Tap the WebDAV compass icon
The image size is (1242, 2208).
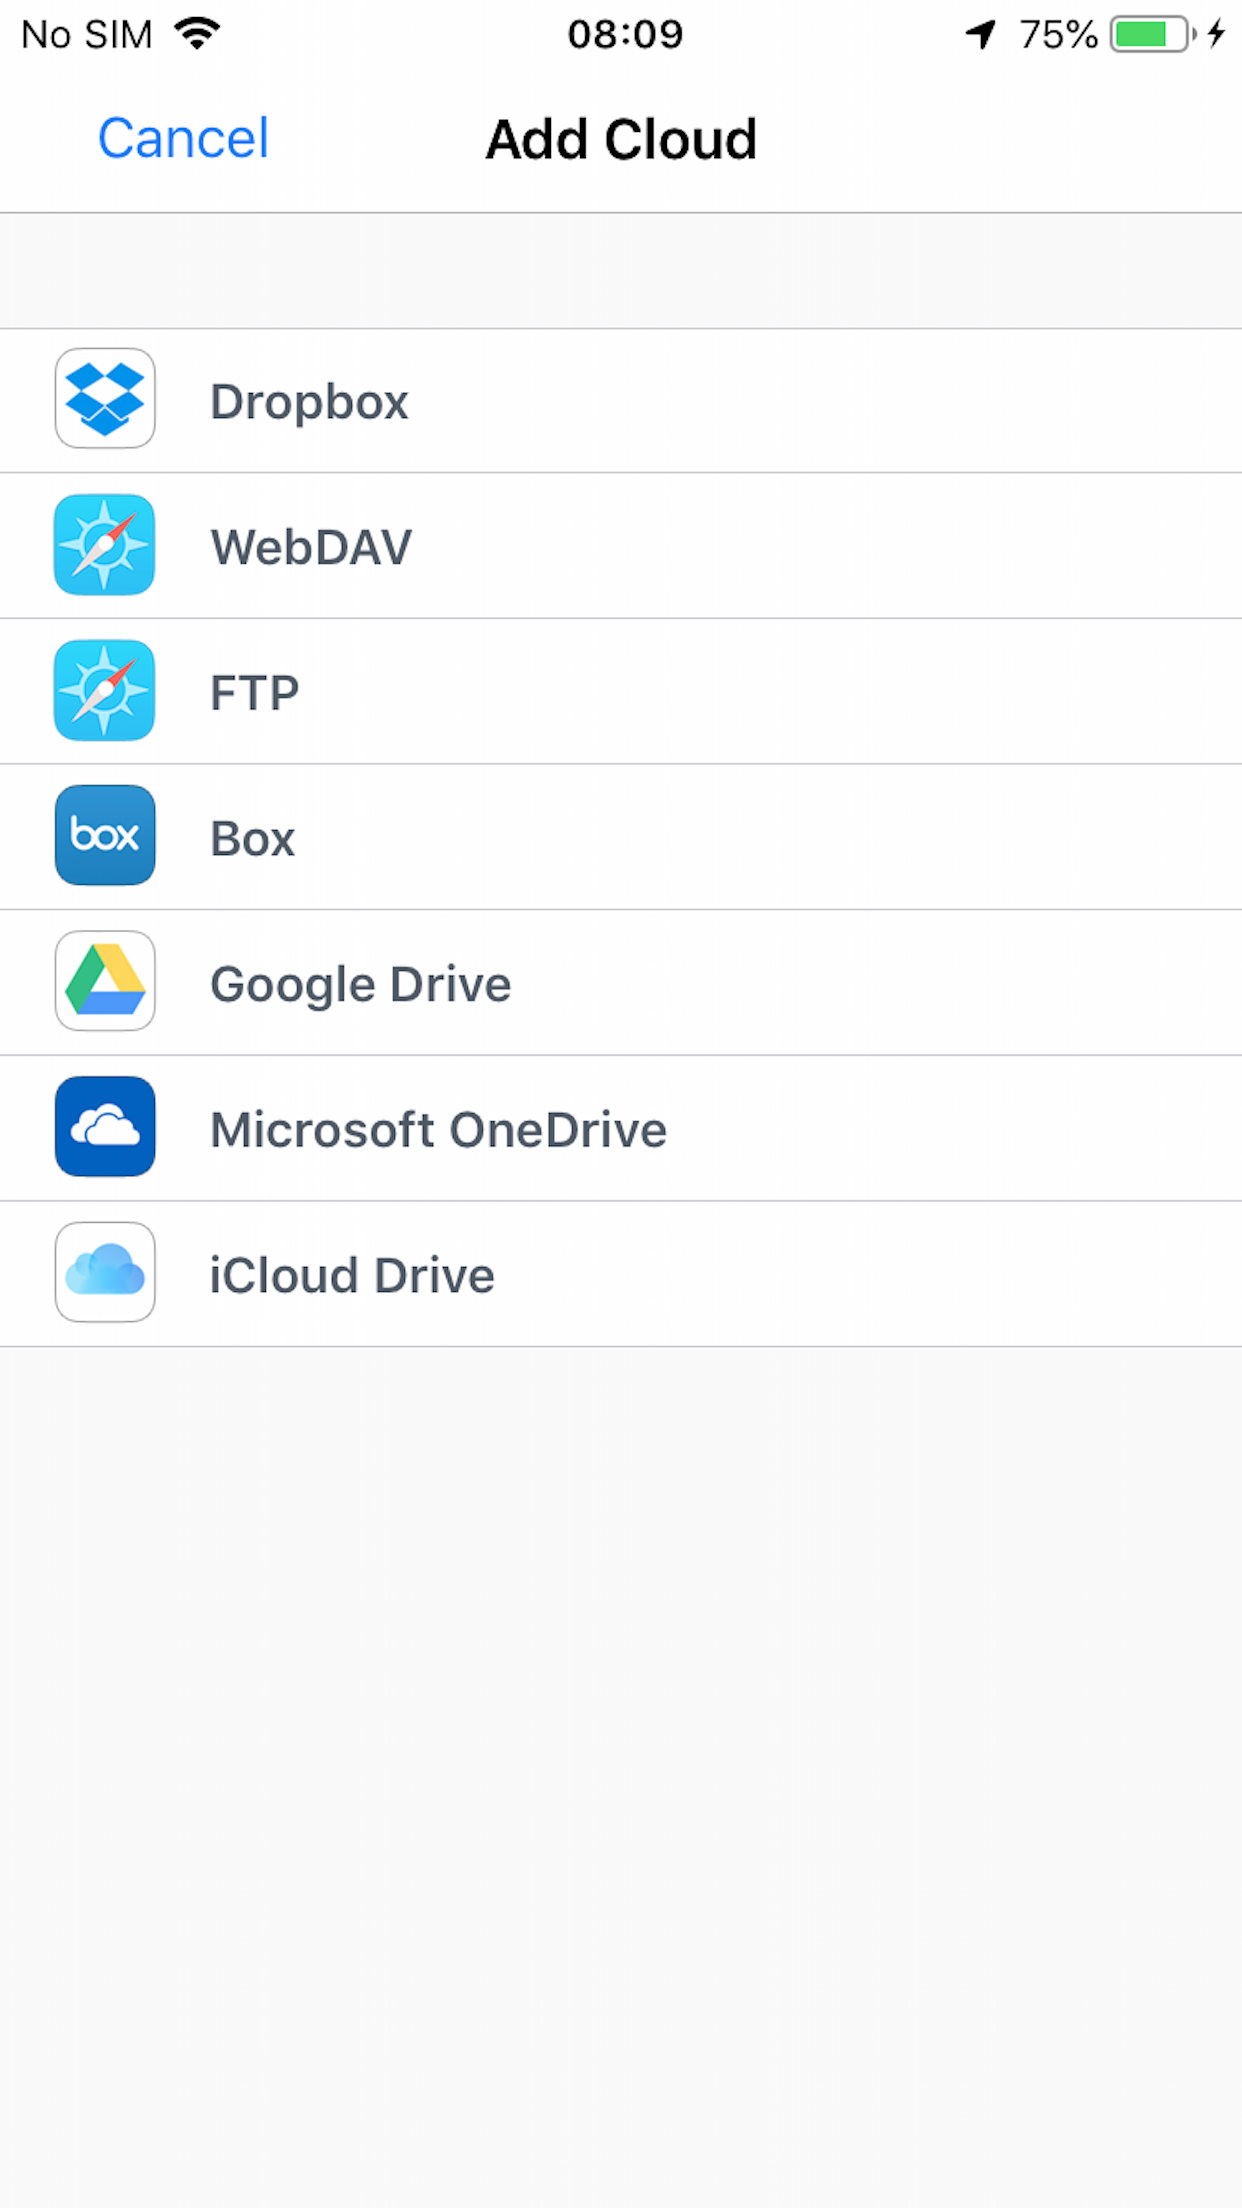tap(105, 545)
